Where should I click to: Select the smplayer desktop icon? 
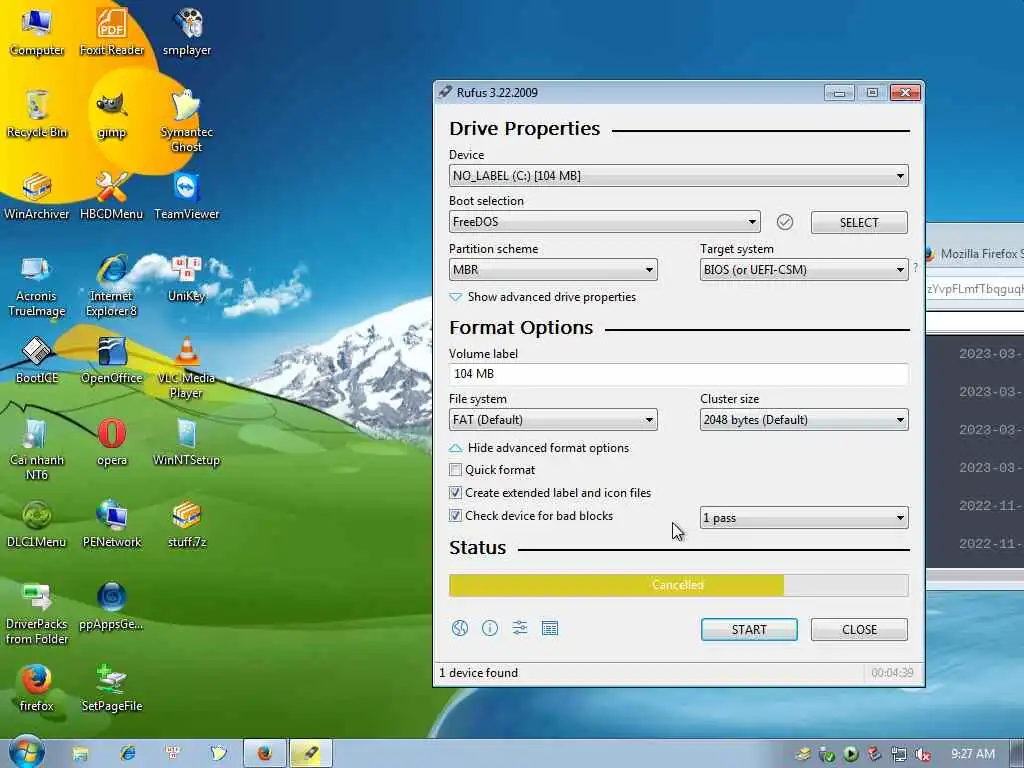[x=187, y=31]
